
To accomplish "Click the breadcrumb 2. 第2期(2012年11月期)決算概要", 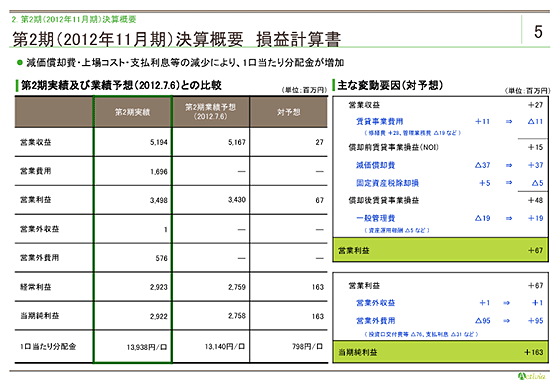I will pyautogui.click(x=74, y=19).
